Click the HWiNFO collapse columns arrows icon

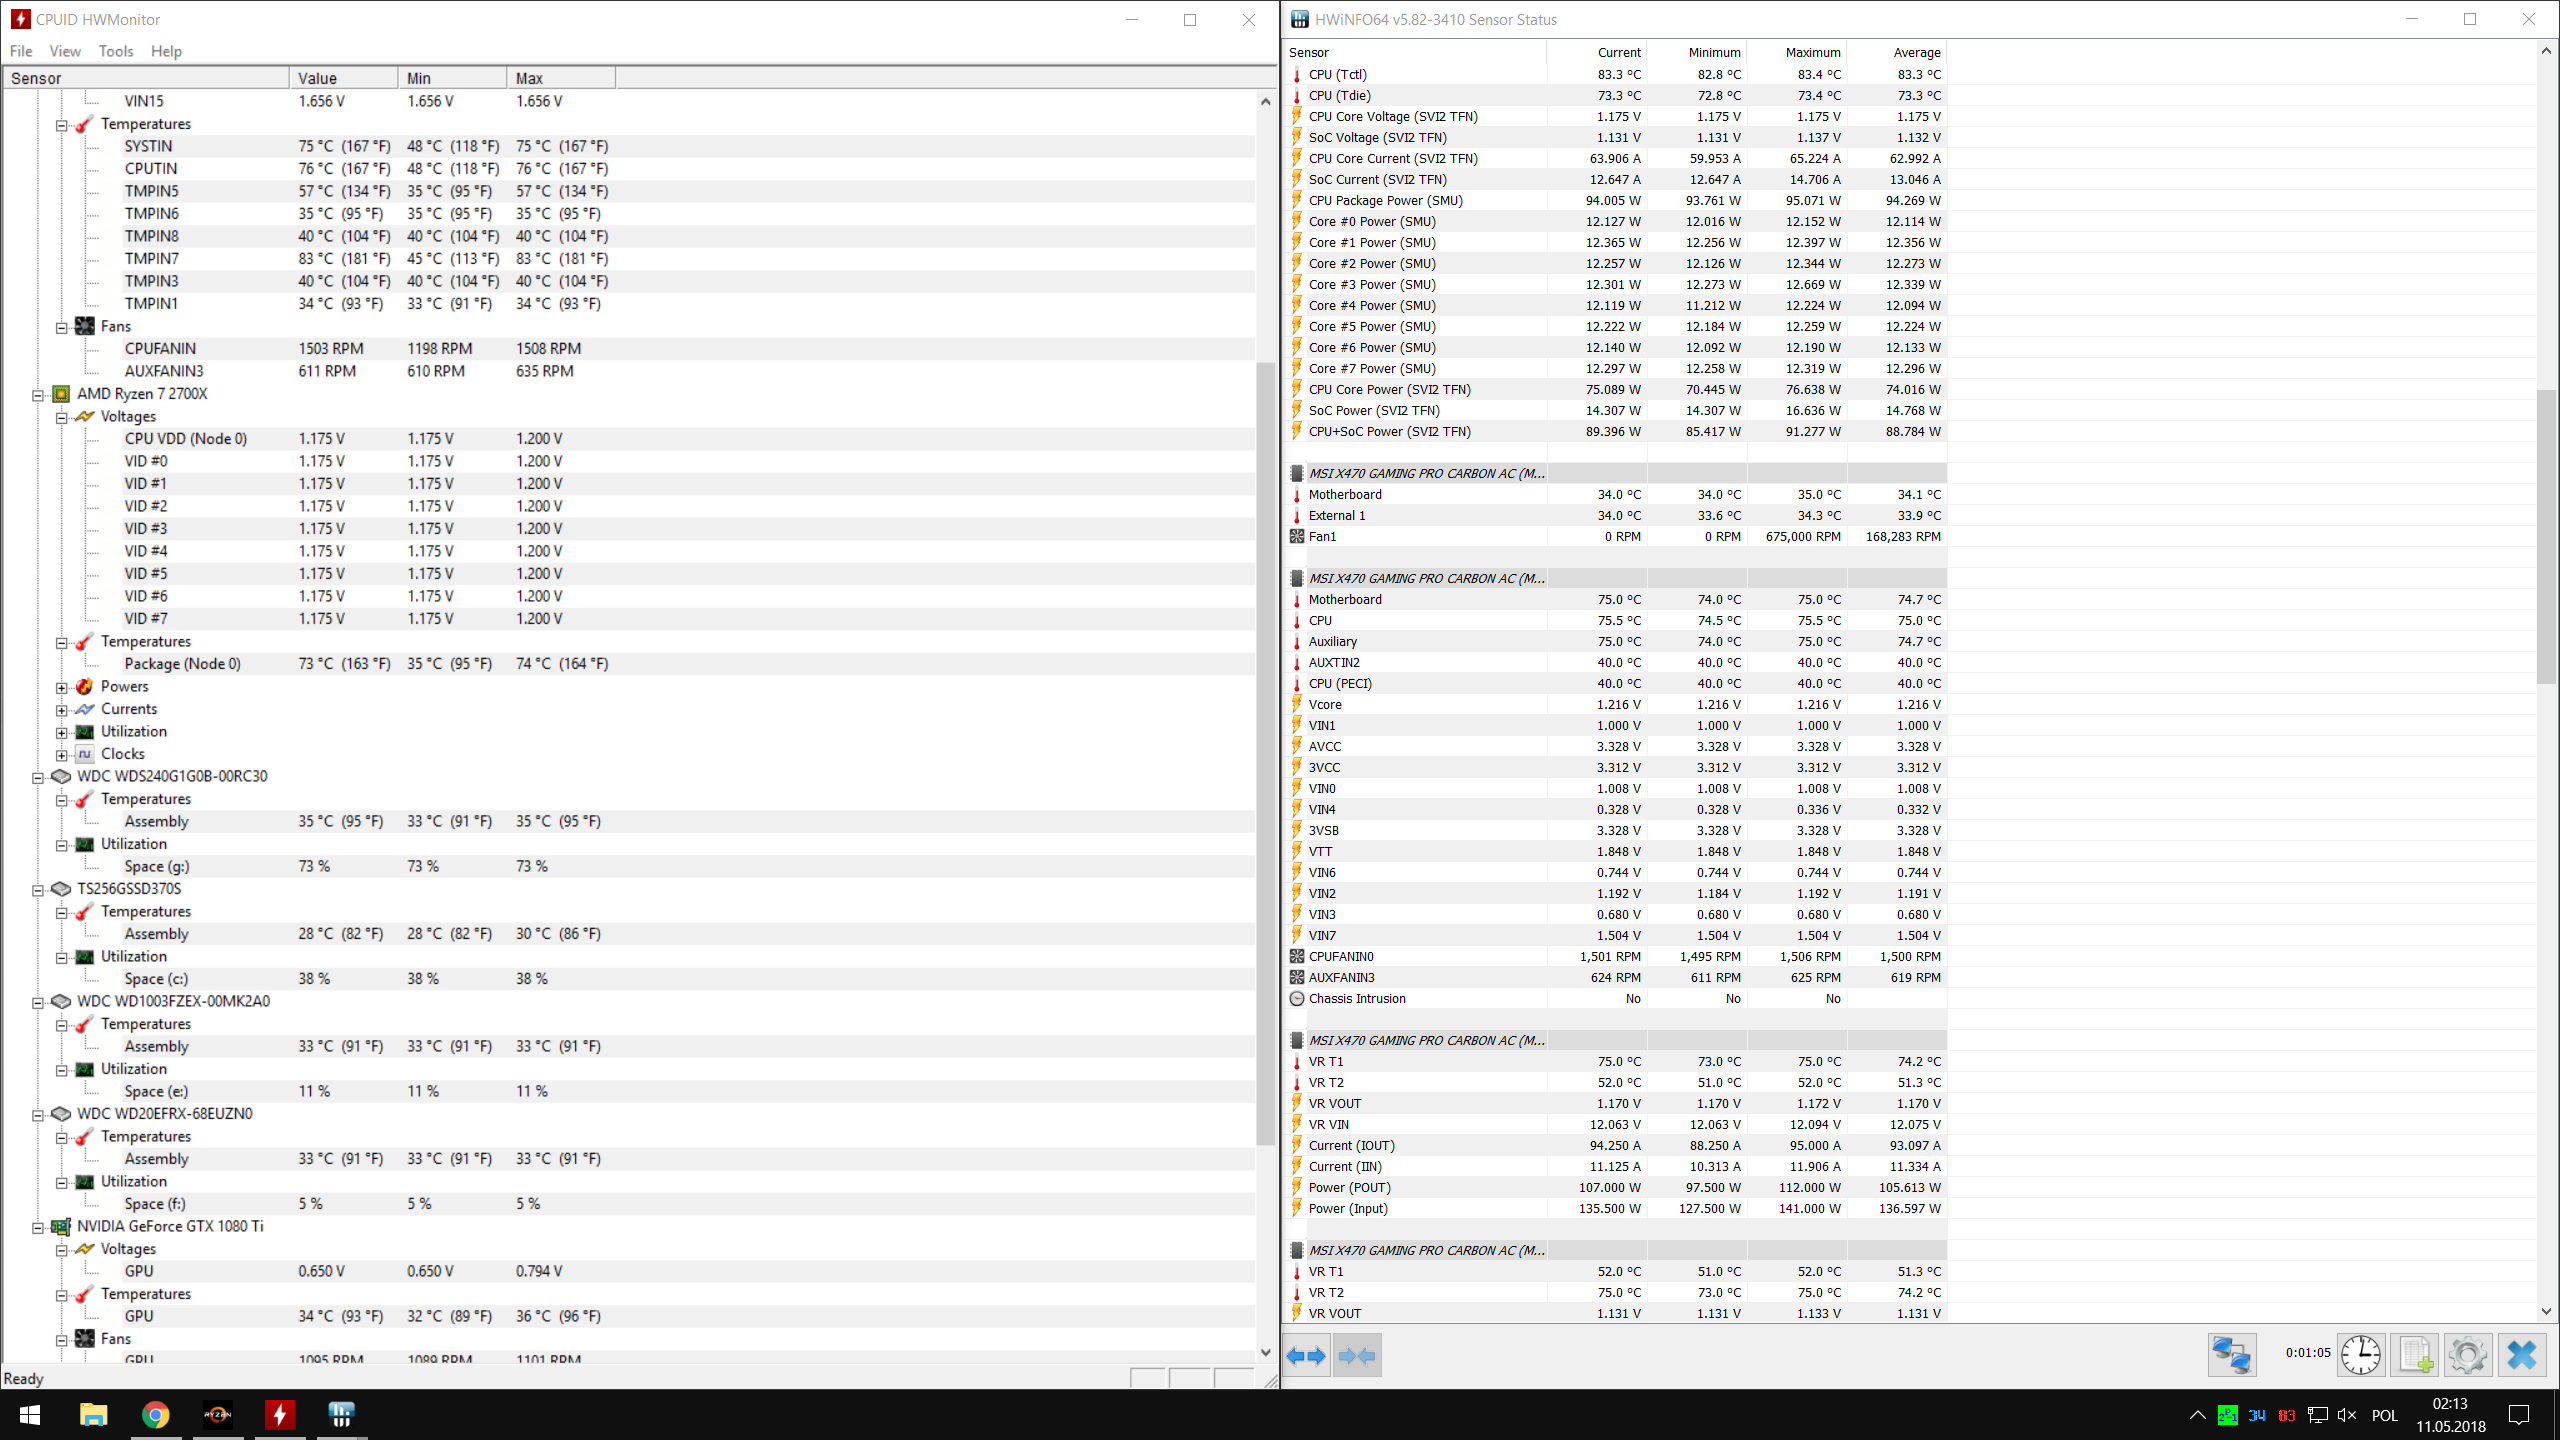tap(1358, 1356)
